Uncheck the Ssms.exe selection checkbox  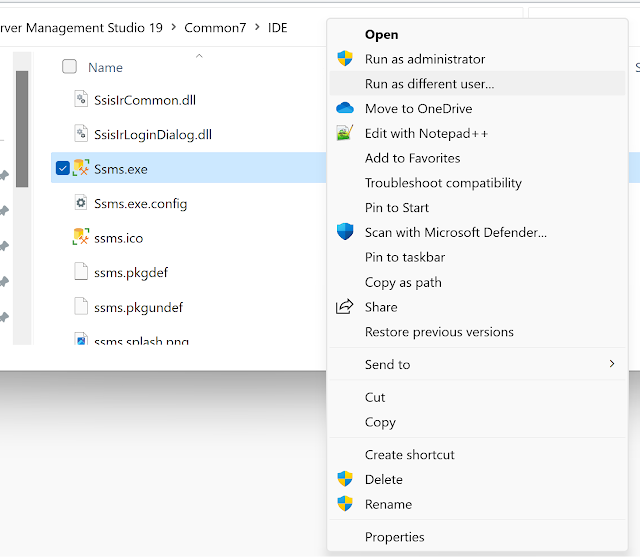[x=63, y=168]
